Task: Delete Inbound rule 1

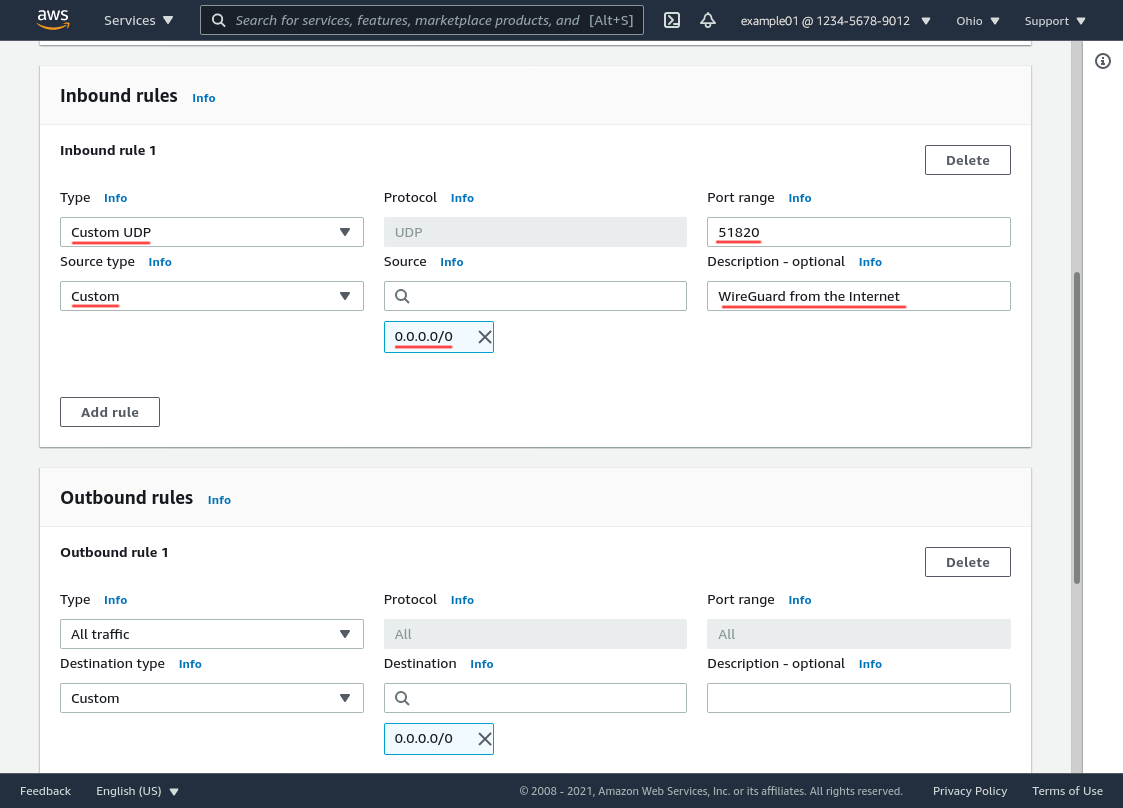Action: click(968, 160)
